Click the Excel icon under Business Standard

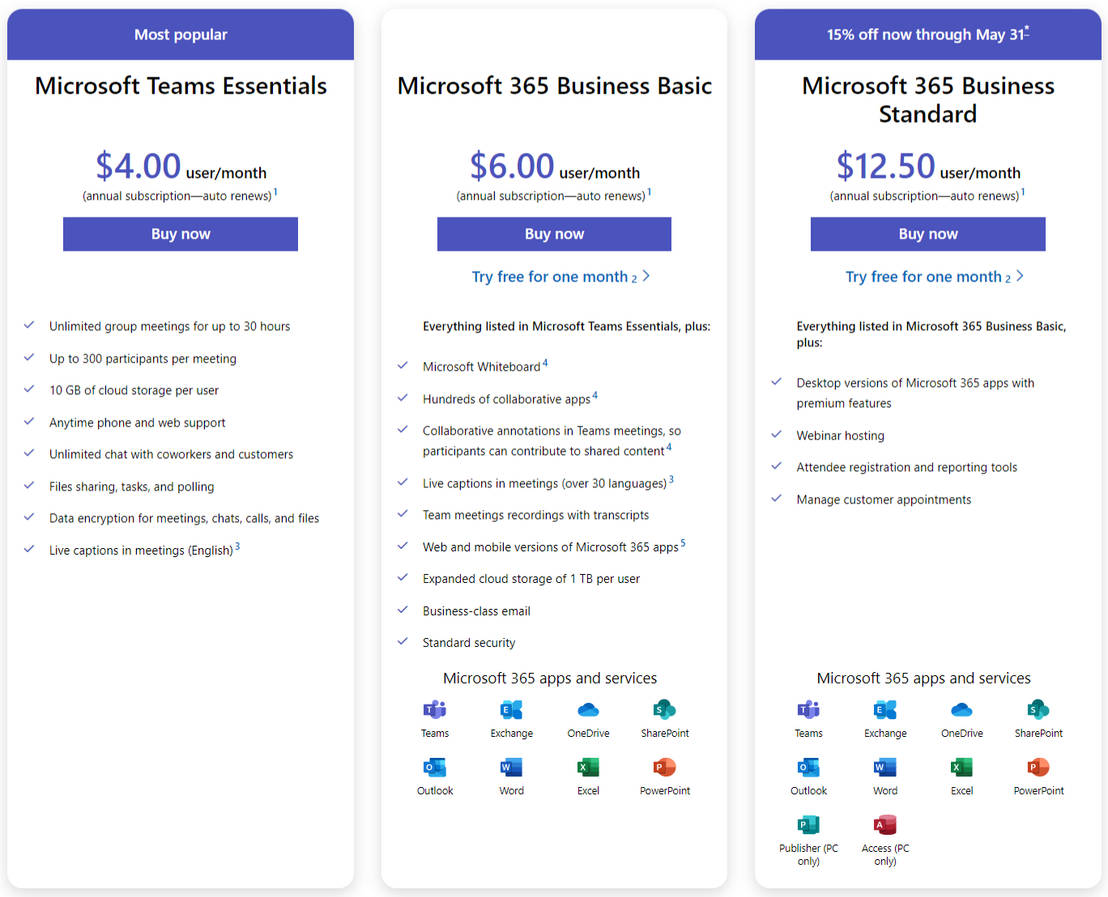pos(961,768)
